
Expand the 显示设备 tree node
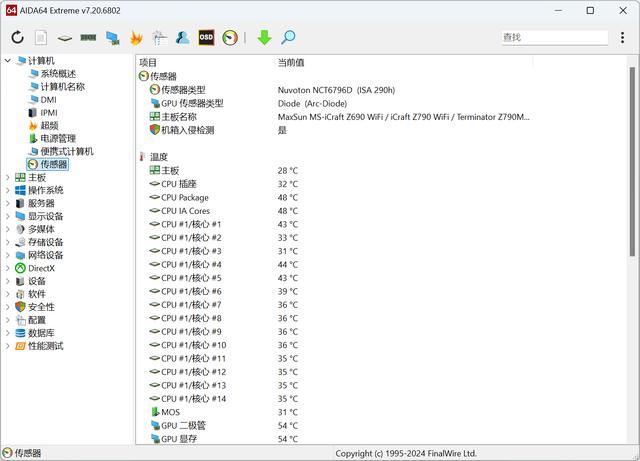(x=8, y=216)
